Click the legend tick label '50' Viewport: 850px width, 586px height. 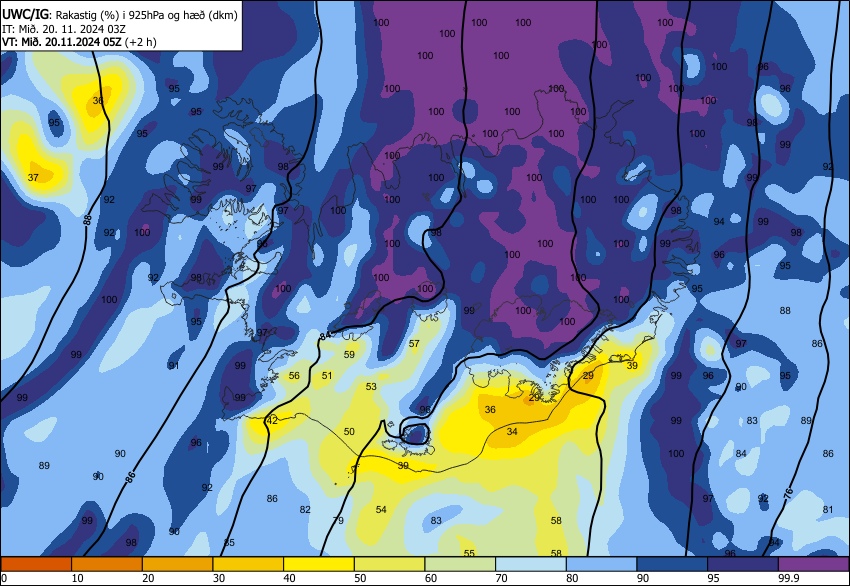(x=360, y=578)
